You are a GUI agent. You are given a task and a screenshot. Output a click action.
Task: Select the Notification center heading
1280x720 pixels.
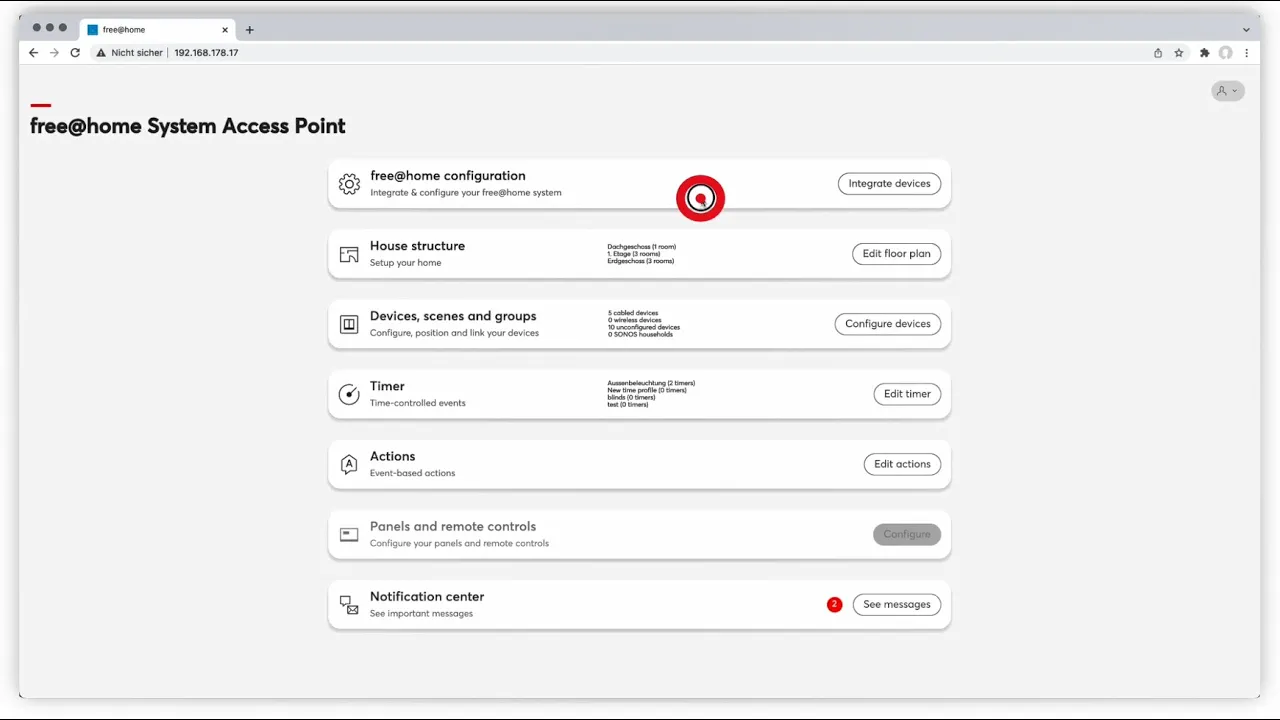tap(427, 596)
